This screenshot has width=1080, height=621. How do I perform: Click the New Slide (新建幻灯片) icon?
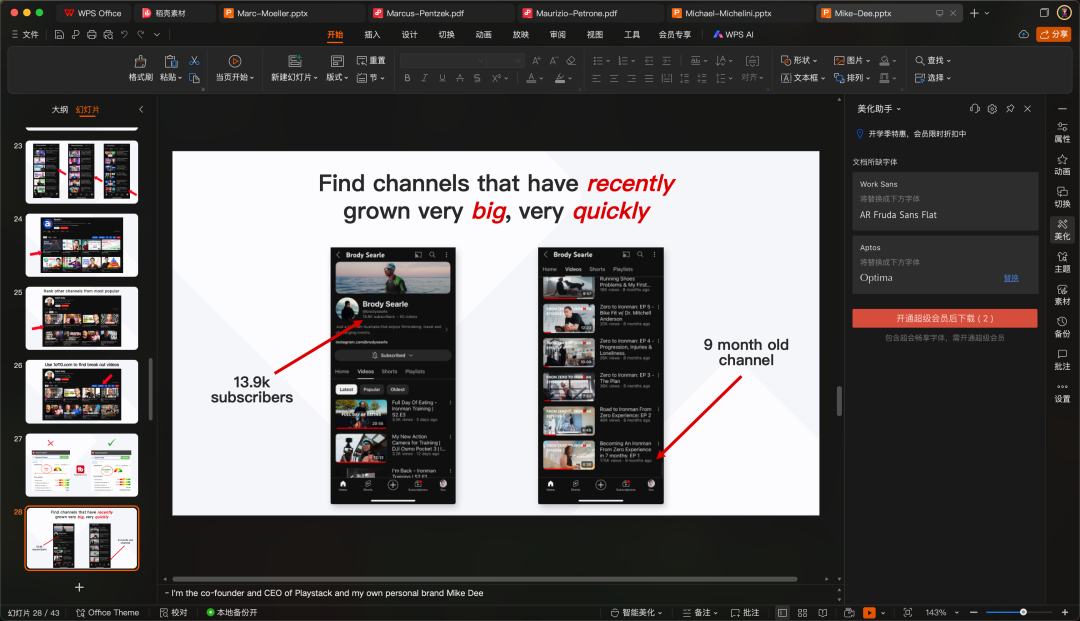(x=295, y=61)
